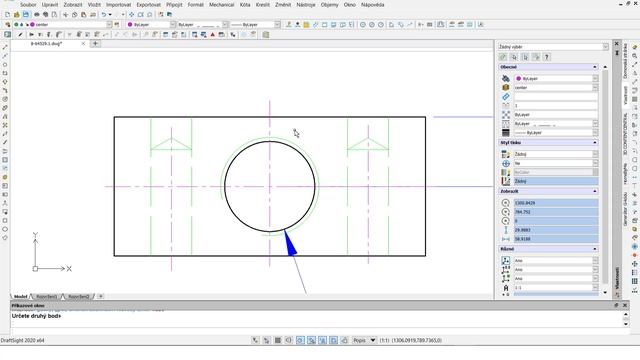Click the Save diskette icon

click(x=26, y=15)
